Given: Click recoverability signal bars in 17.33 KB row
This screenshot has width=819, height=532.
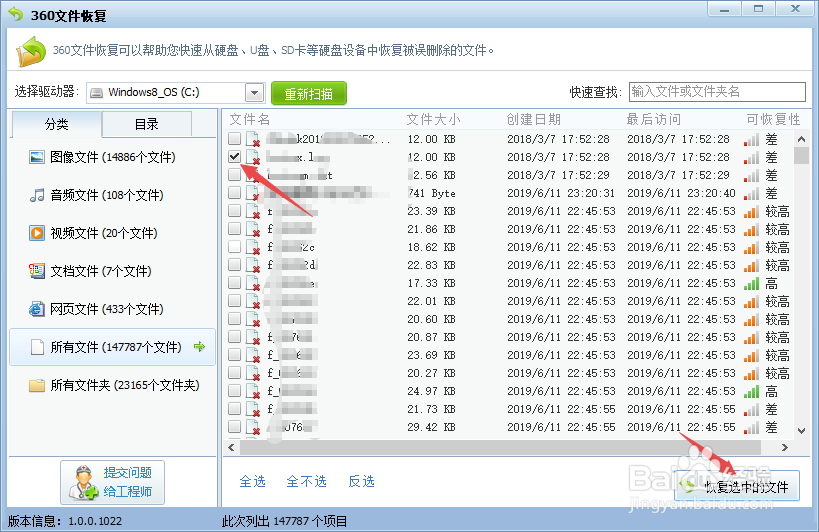Looking at the screenshot, I should 751,284.
